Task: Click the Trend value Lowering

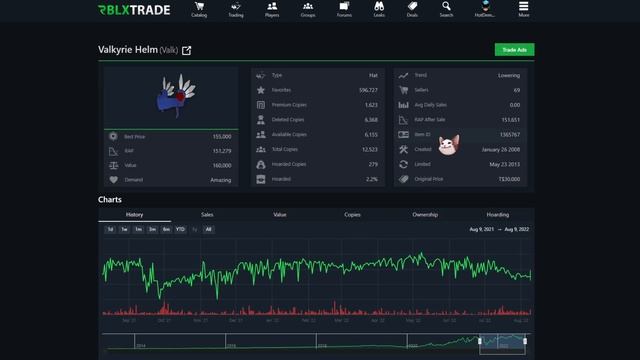Action: (x=509, y=76)
